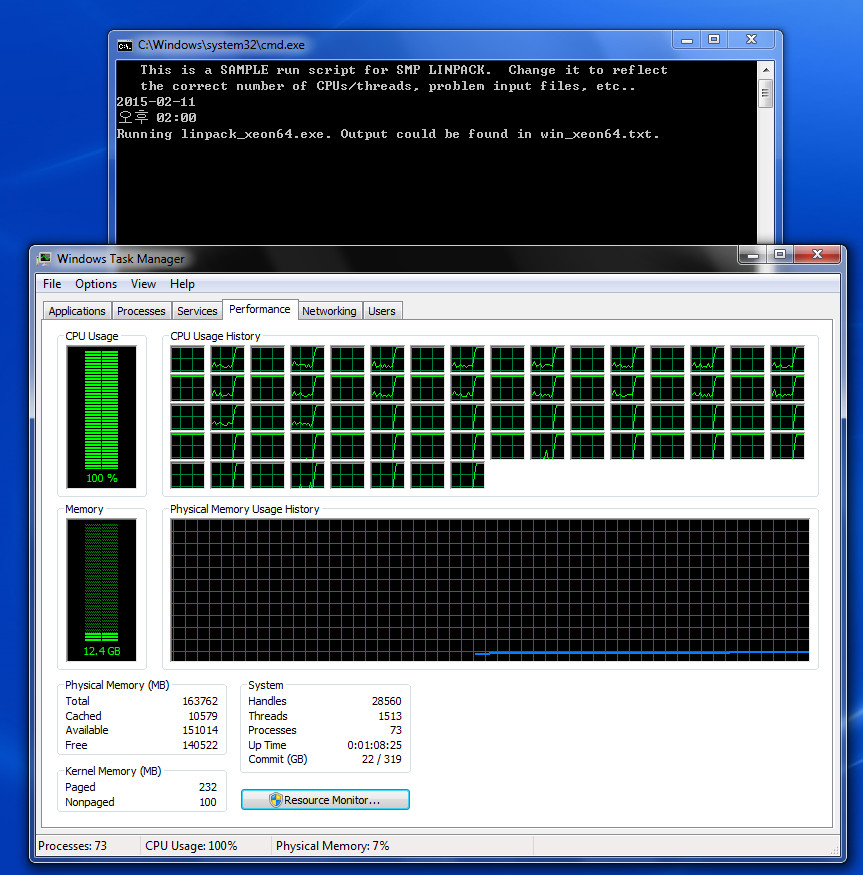Close the cmd.exe window

coord(751,40)
